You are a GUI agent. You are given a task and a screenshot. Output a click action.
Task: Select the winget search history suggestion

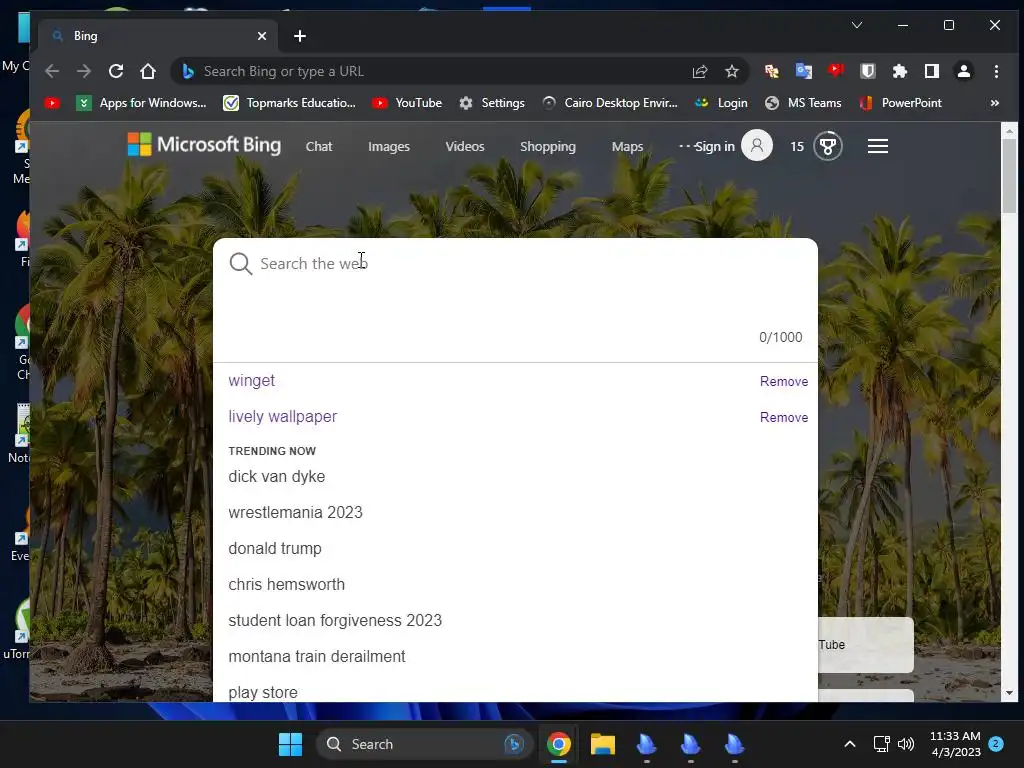coord(251,380)
